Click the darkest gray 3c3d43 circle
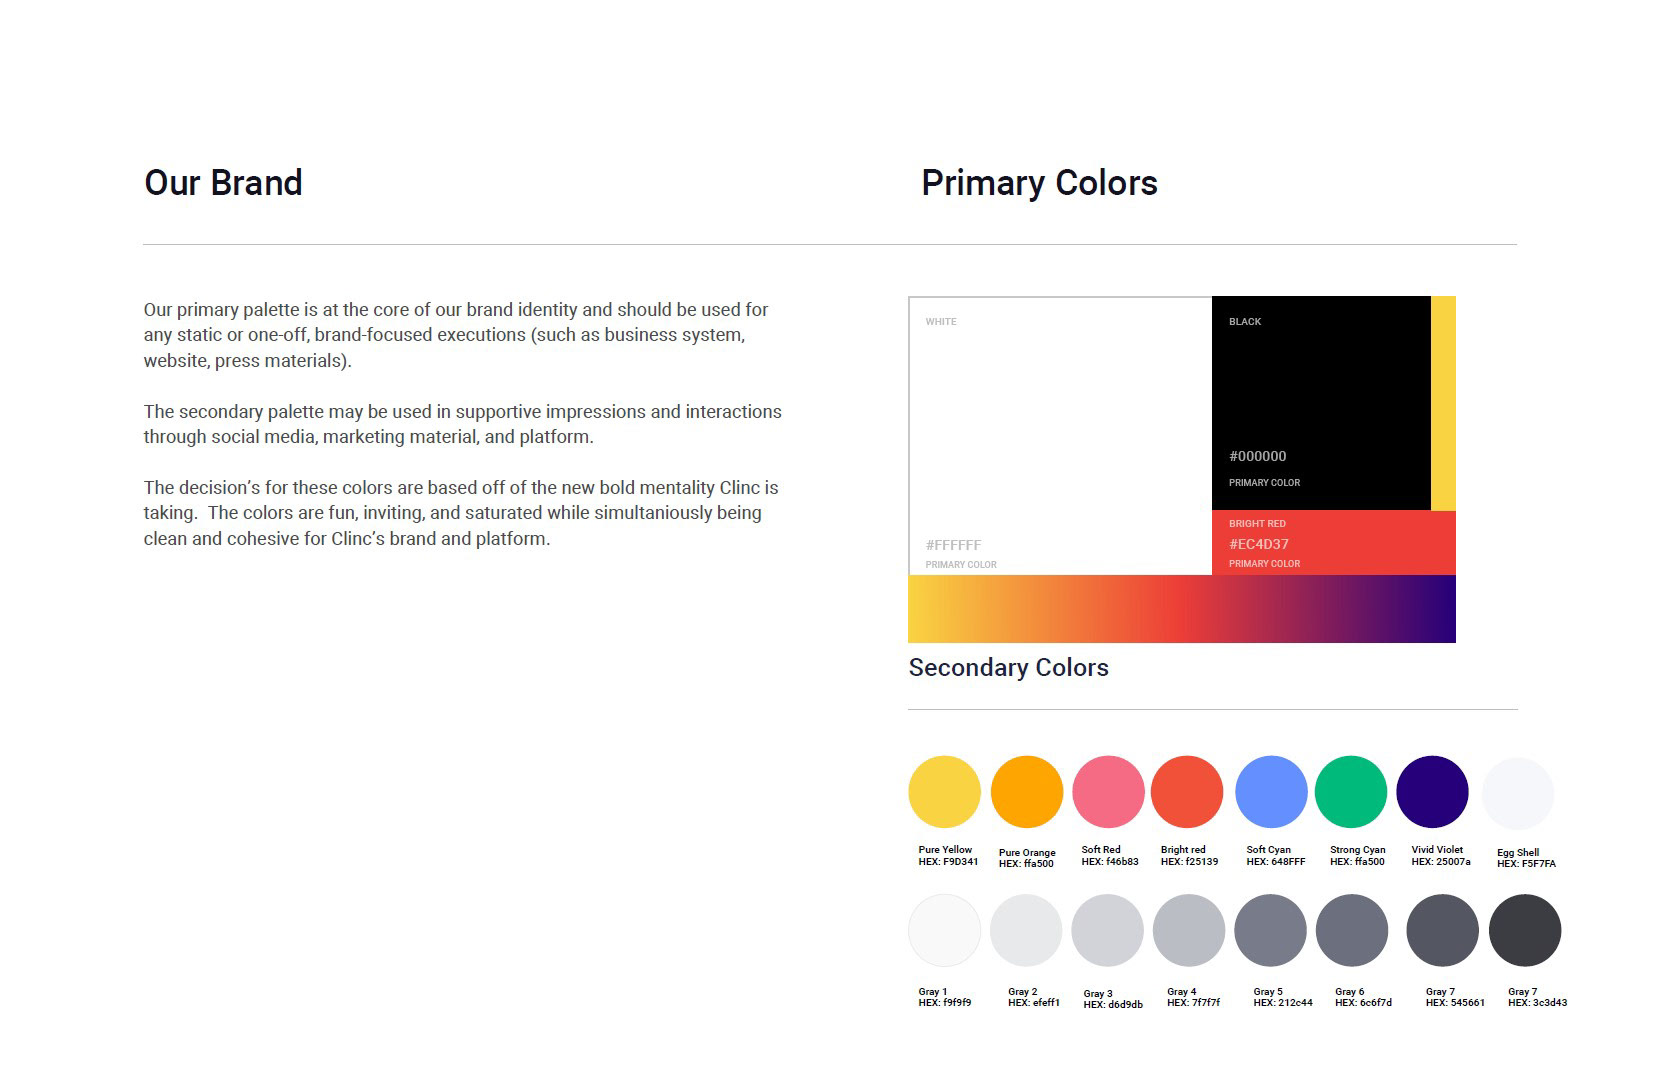1661x1075 pixels. coord(1525,930)
